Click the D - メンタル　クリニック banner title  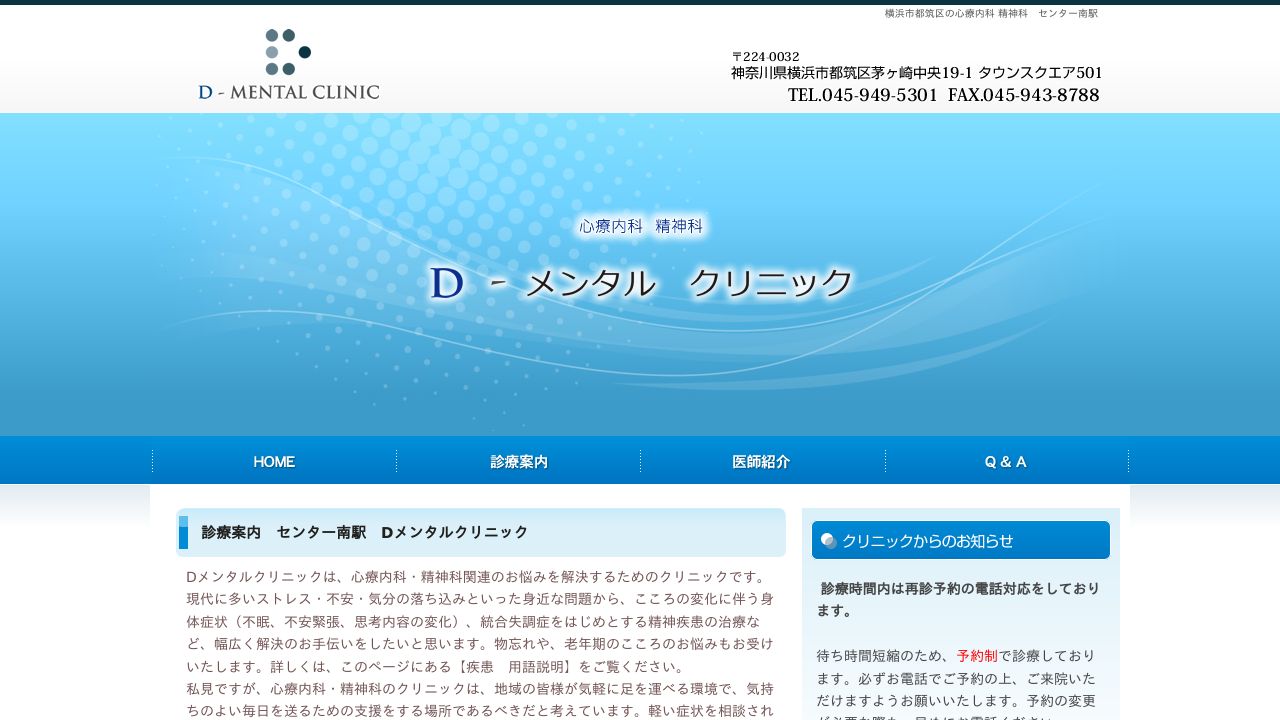(640, 283)
